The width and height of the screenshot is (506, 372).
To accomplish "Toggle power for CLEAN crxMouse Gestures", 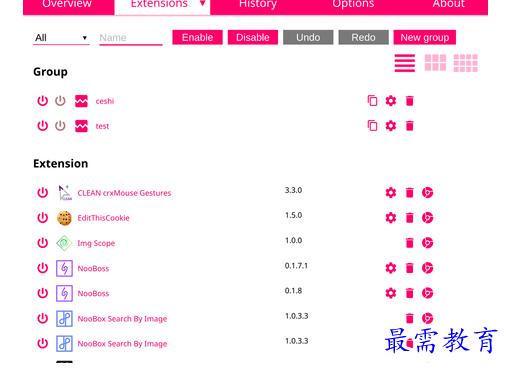I will 42,193.
